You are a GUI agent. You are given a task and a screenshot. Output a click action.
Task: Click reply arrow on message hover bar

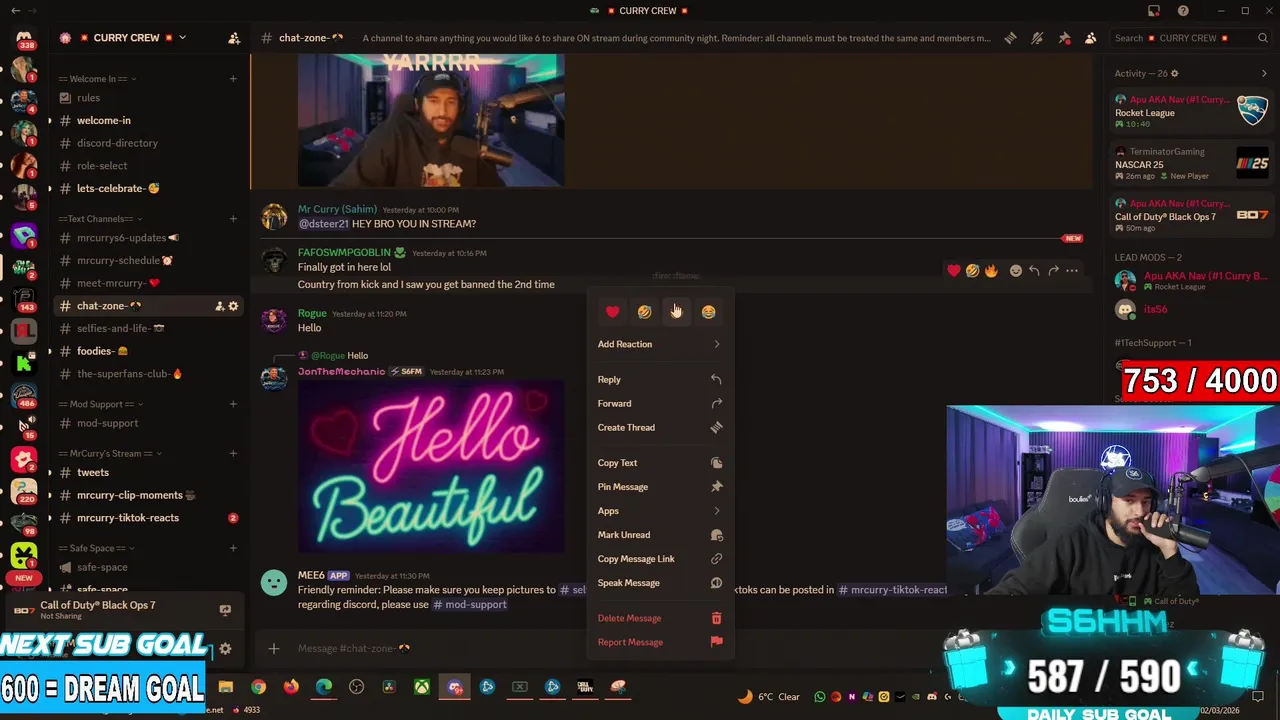tap(1034, 270)
